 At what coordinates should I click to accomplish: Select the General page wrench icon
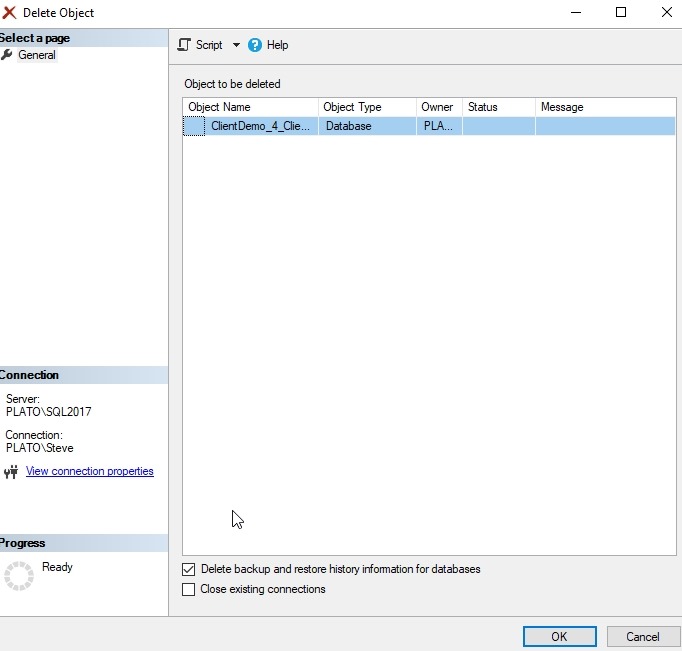[7, 55]
